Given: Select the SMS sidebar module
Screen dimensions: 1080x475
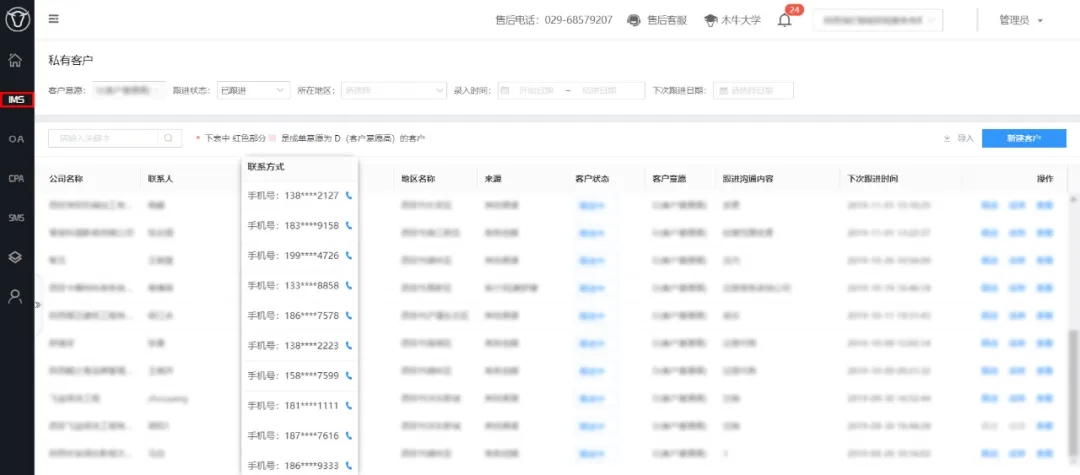Looking at the screenshot, I should pyautogui.click(x=17, y=218).
